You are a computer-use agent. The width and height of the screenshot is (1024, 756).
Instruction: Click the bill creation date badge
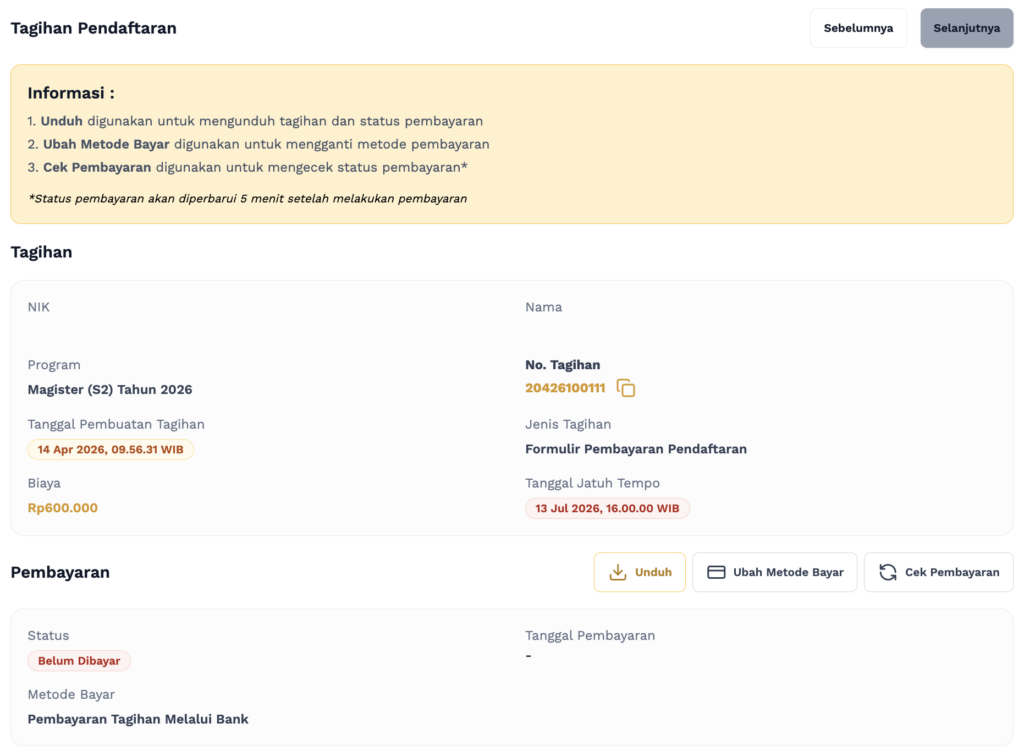(x=110, y=449)
